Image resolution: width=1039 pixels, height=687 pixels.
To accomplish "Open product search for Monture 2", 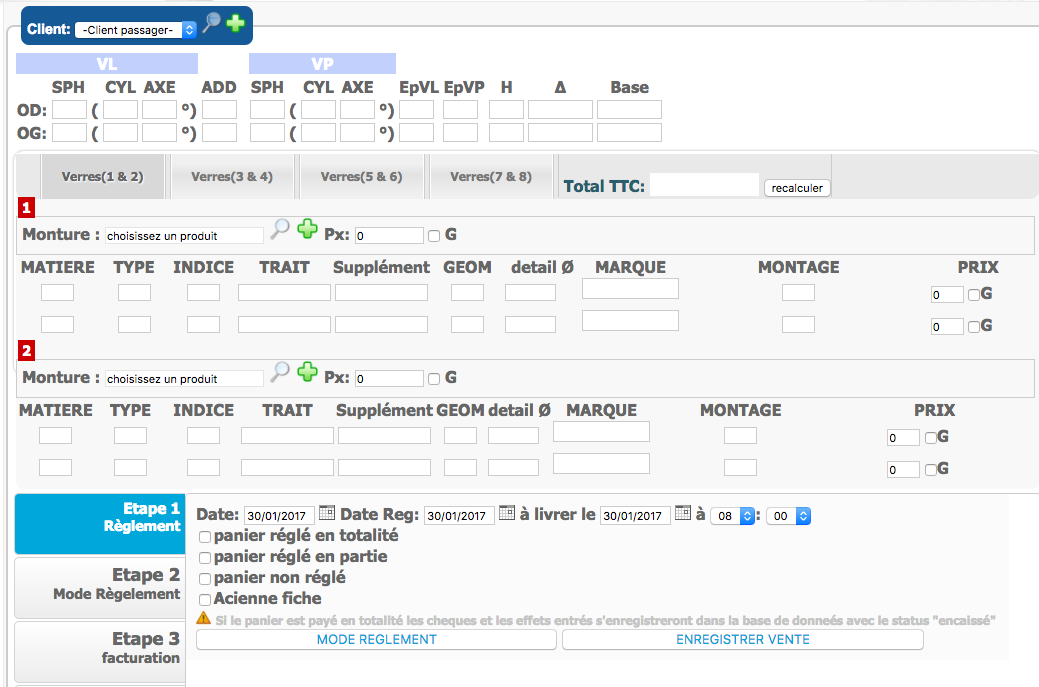I will pyautogui.click(x=280, y=372).
